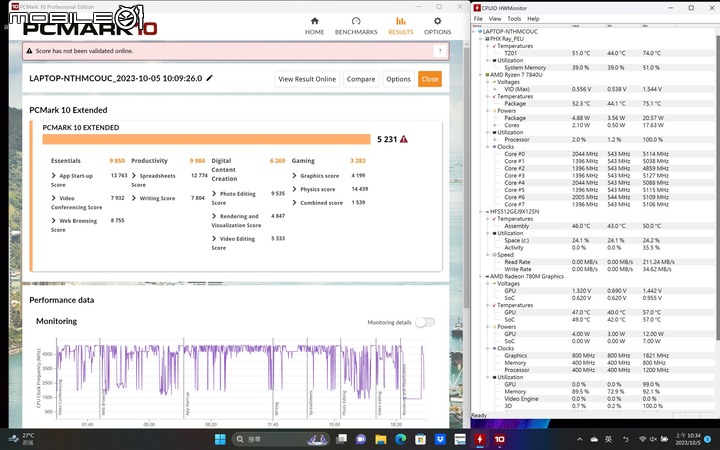Screen dimensions: 720x450
Task: Expand Writing Score row
Action: click(x=134, y=198)
